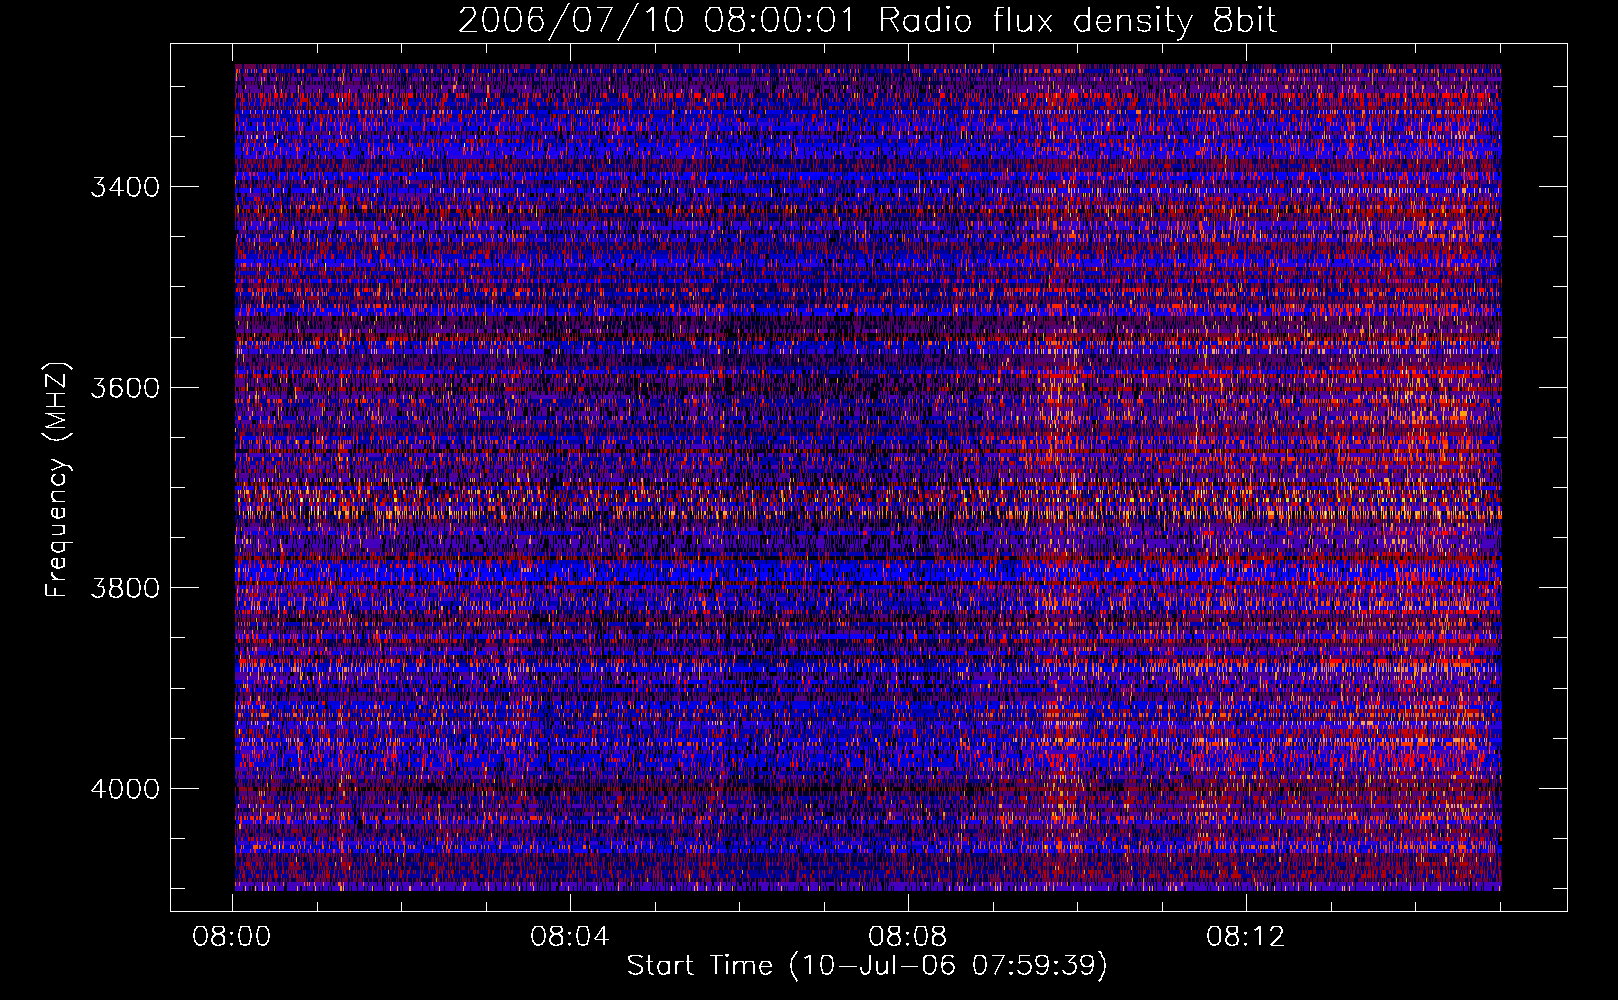Click the 08:12 time tick label
Image resolution: width=1618 pixels, height=1000 pixels.
coord(1245,937)
